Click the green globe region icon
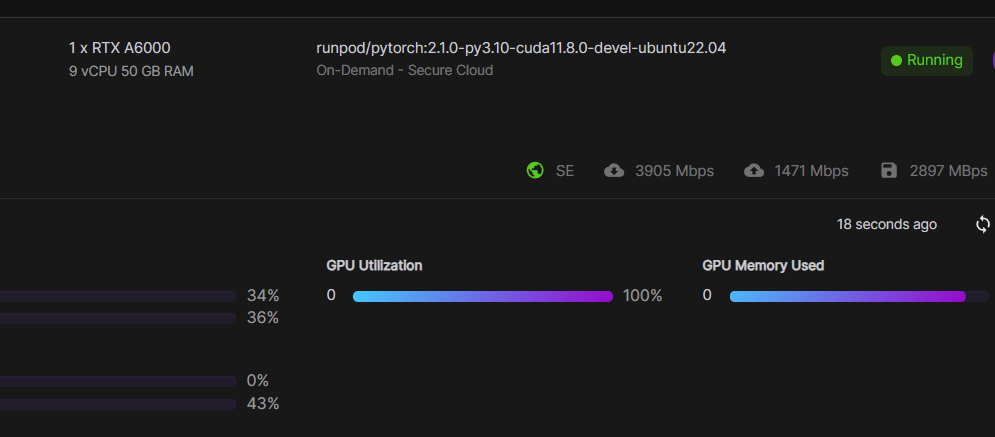 pyautogui.click(x=535, y=170)
